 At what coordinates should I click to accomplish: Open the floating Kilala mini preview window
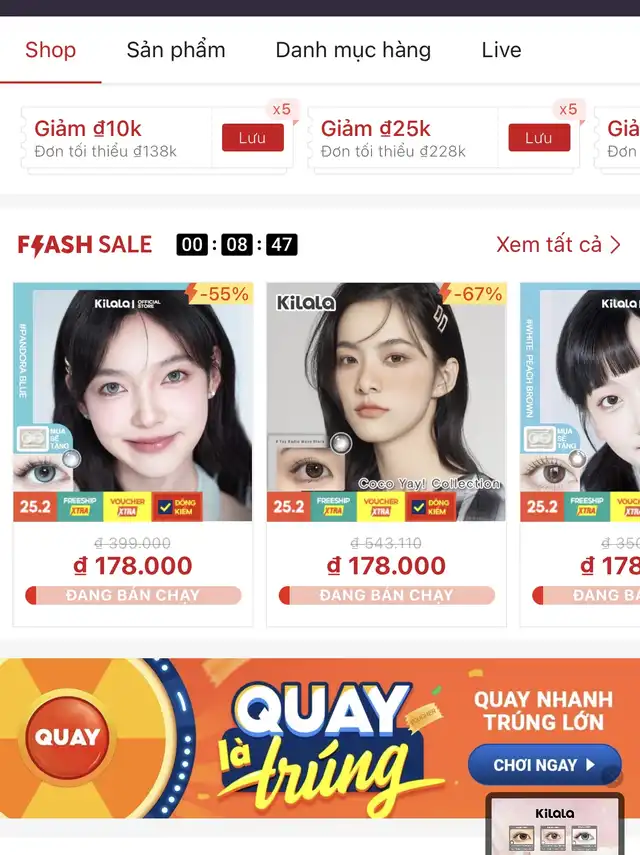click(x=555, y=824)
